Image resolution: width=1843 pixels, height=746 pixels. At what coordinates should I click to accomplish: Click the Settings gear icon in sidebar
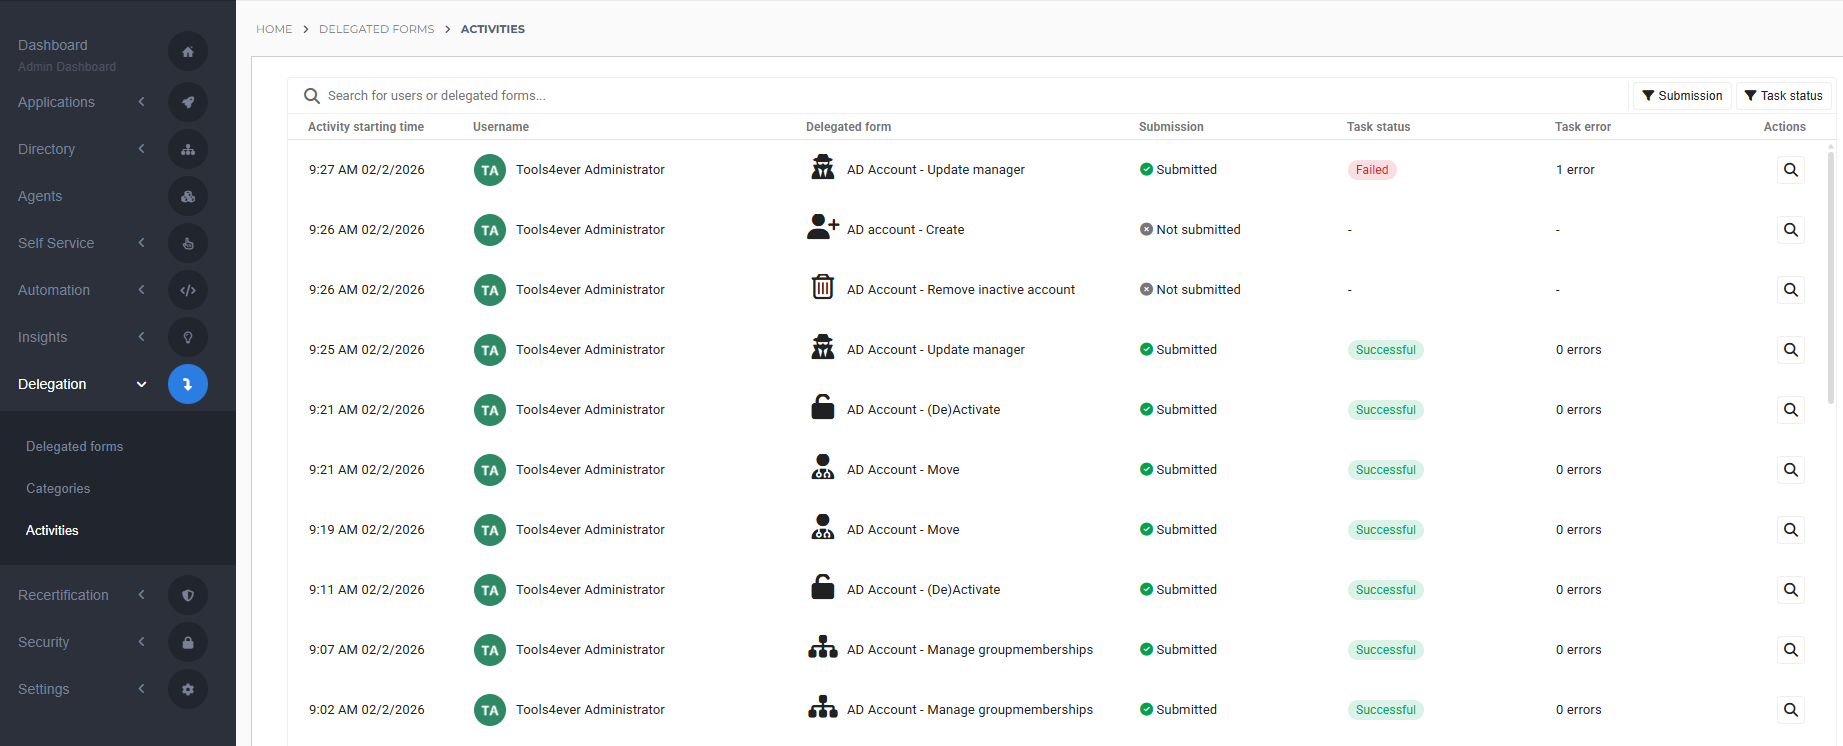click(188, 690)
